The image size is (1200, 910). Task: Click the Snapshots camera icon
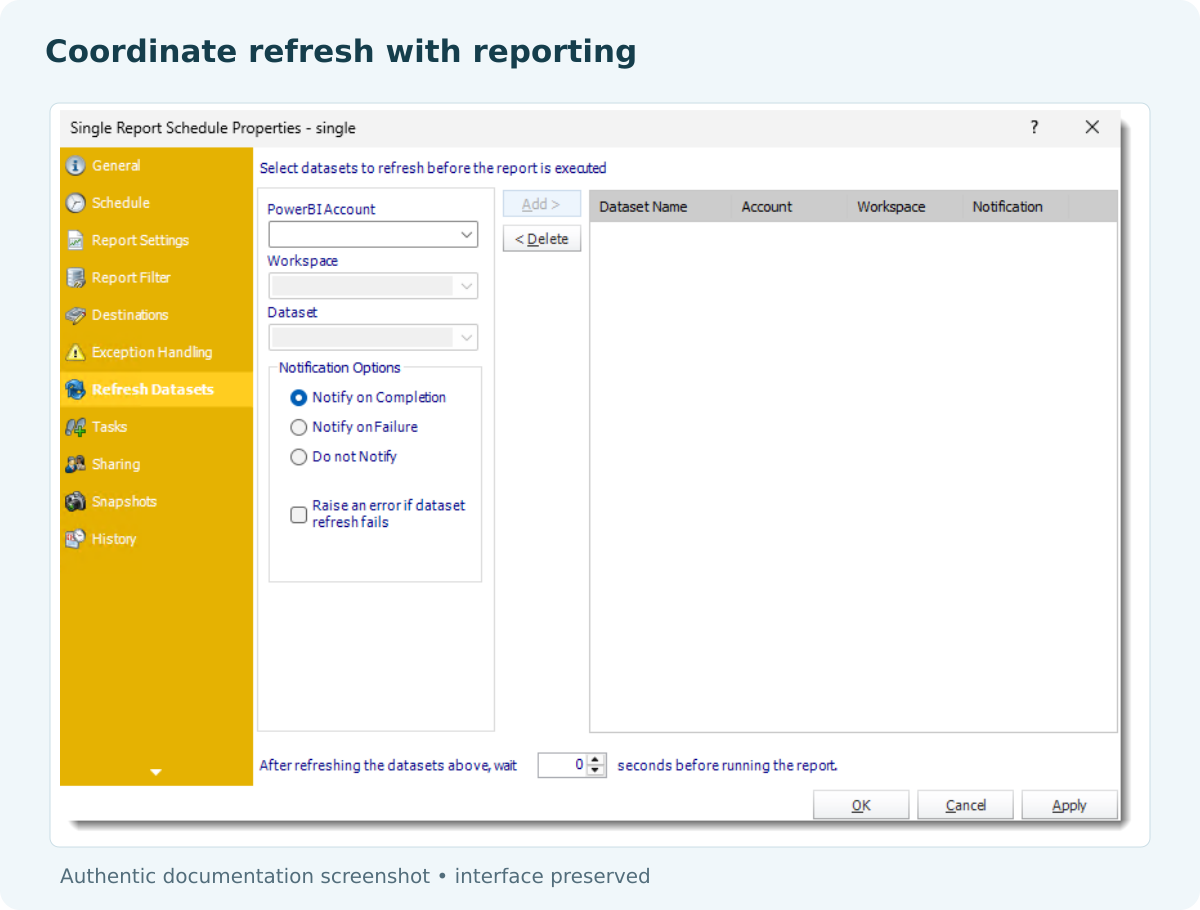(75, 502)
